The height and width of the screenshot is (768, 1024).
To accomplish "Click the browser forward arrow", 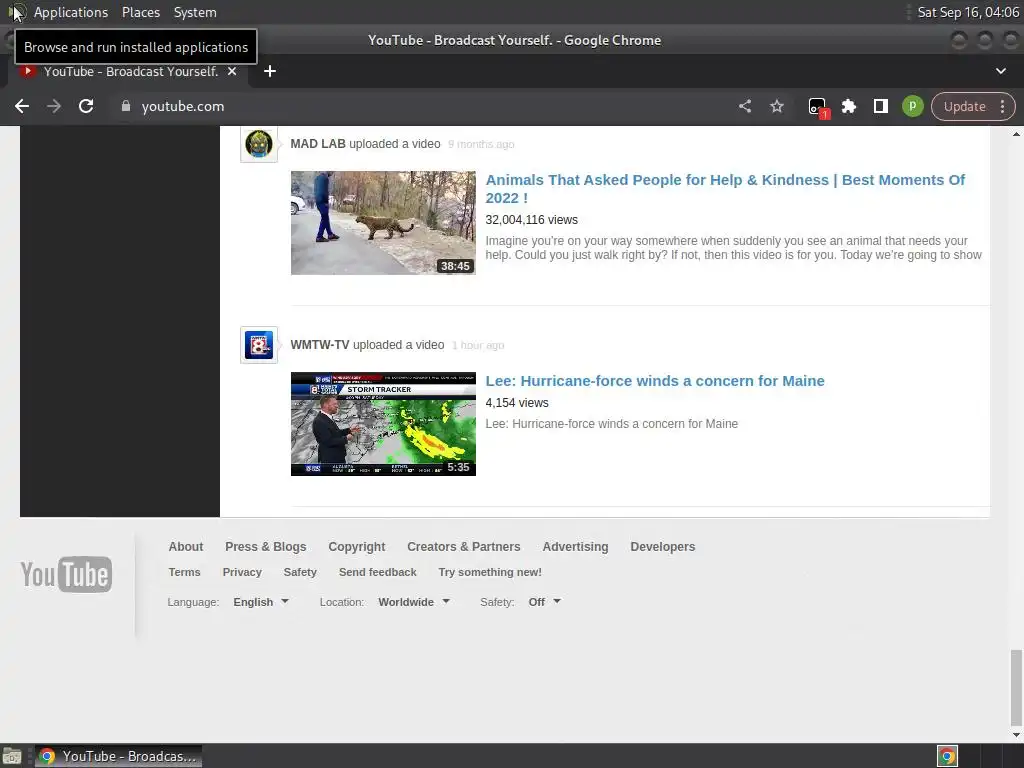I will [54, 106].
